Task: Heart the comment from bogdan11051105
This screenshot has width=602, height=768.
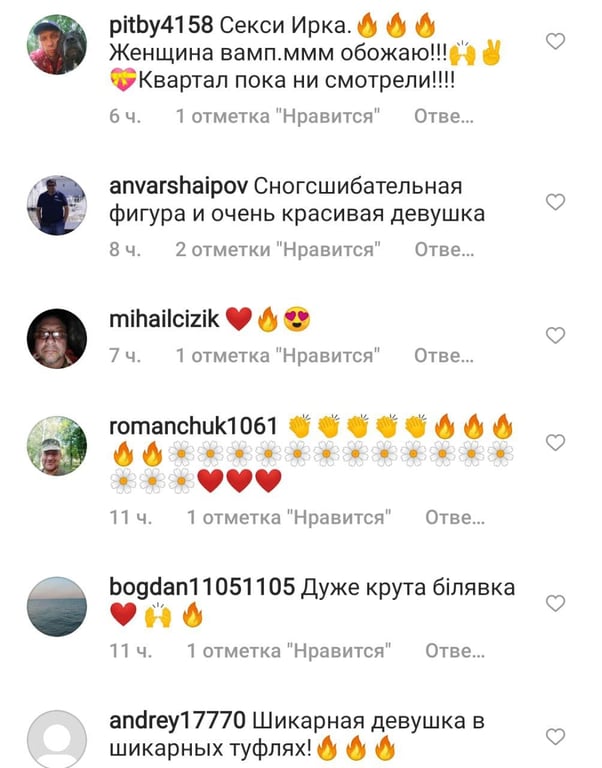Action: tap(555, 603)
